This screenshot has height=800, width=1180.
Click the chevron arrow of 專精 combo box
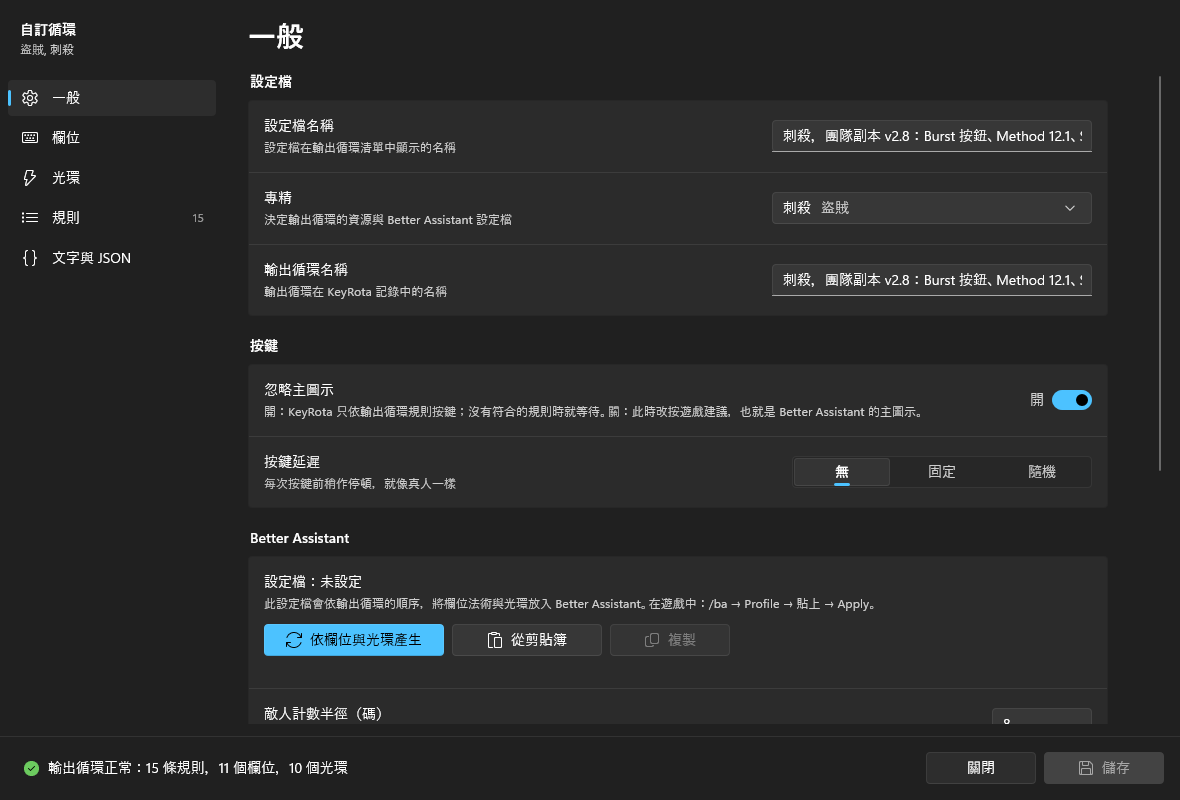pos(1069,208)
